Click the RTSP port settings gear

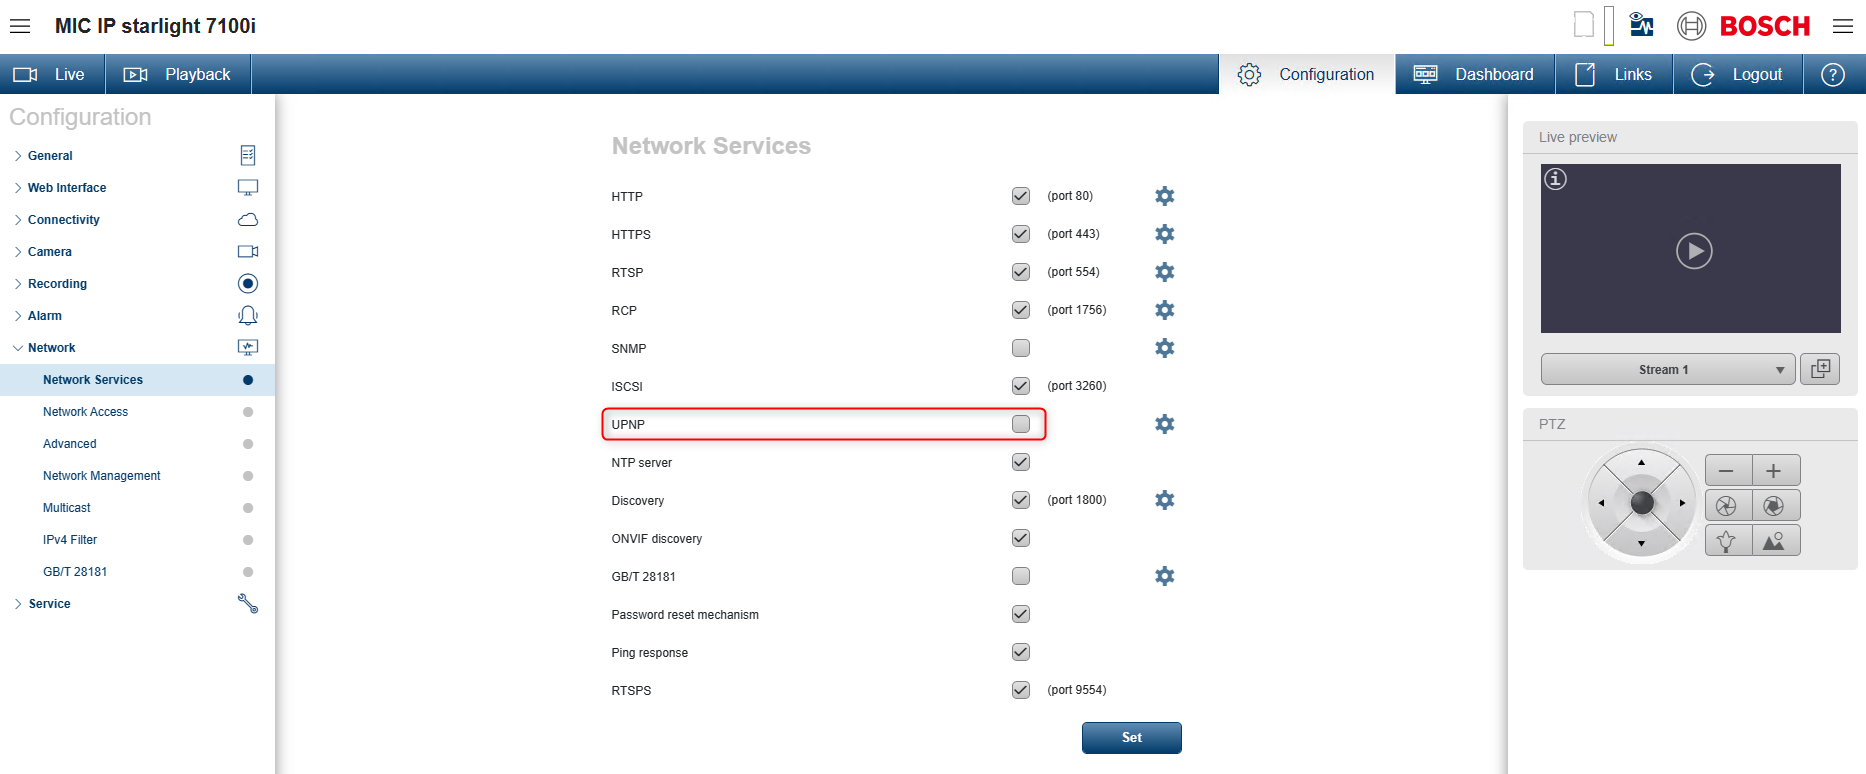[x=1164, y=272]
